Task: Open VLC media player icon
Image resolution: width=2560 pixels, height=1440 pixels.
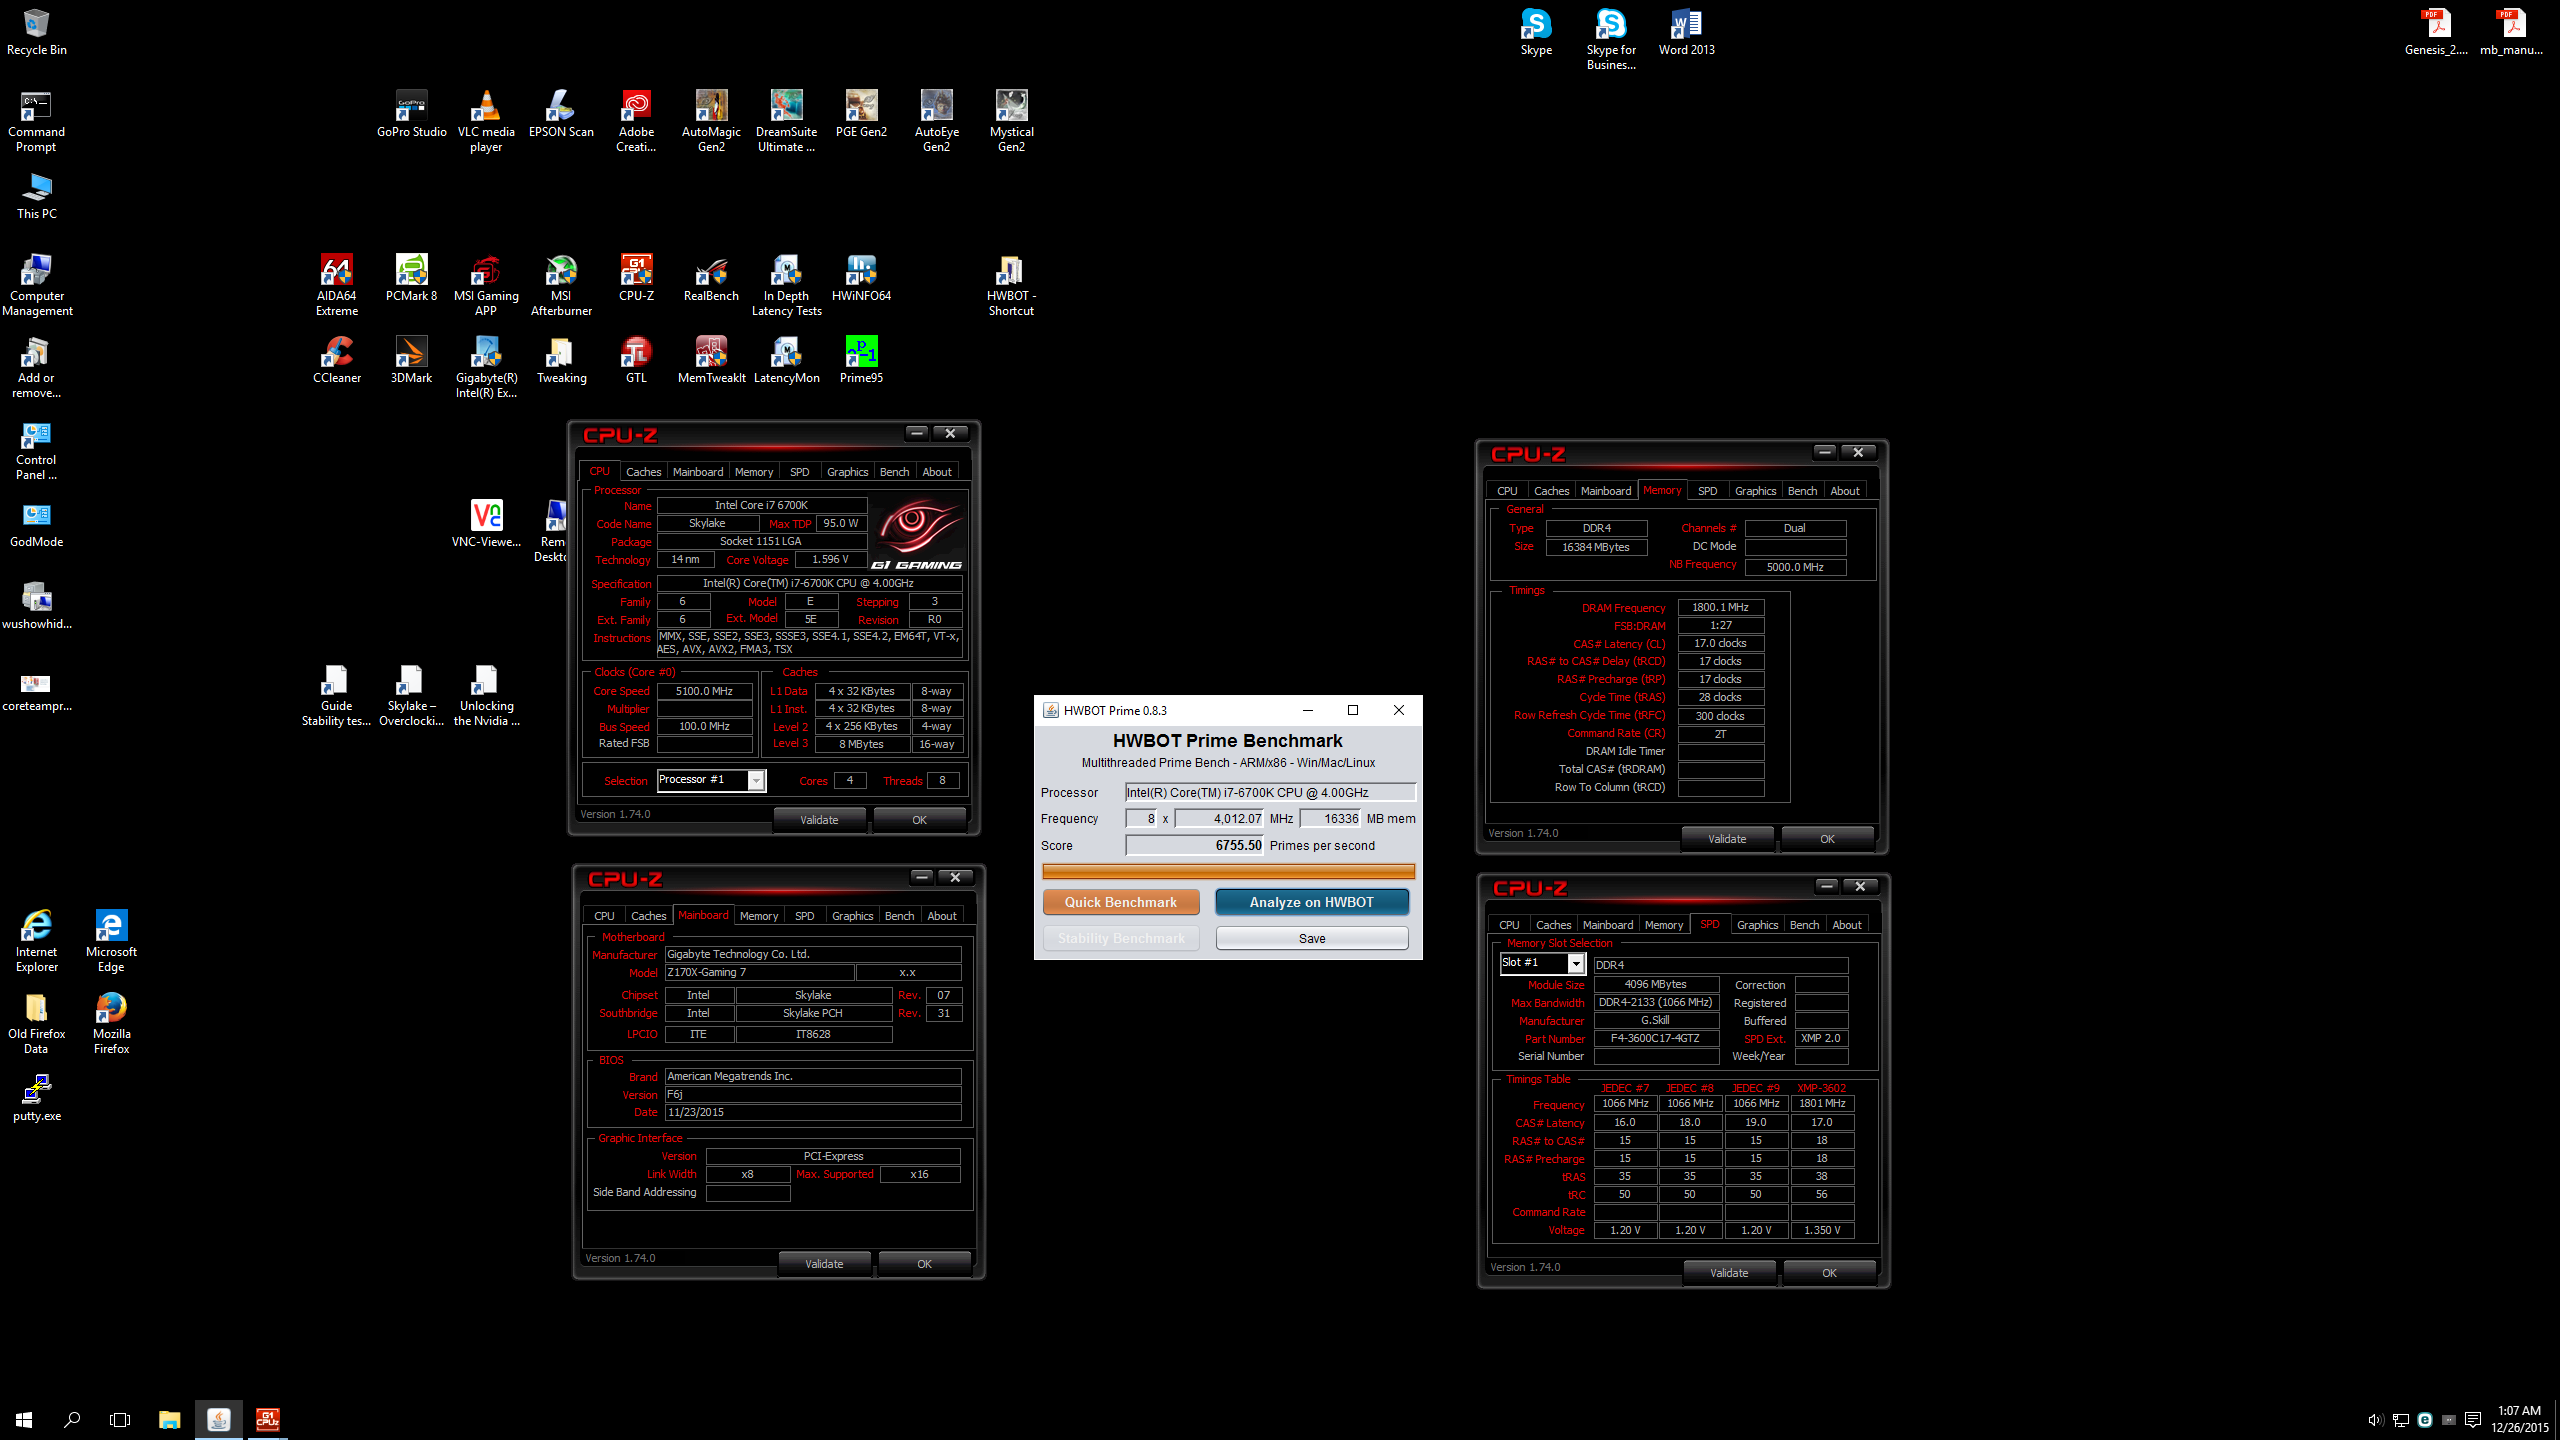Action: coord(486,120)
